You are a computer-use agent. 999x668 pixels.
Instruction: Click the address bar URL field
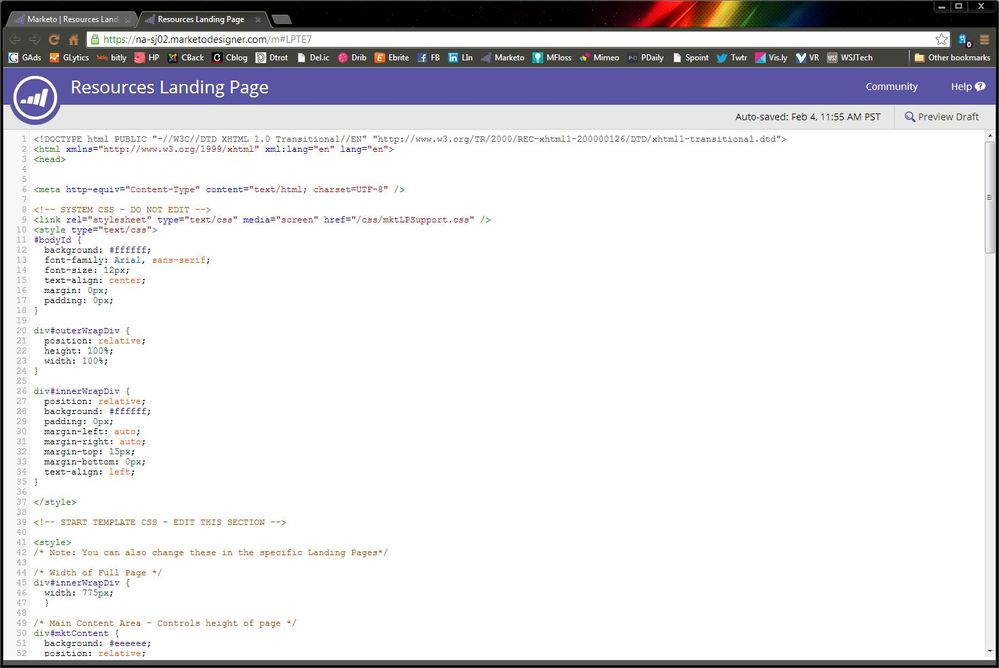point(500,39)
